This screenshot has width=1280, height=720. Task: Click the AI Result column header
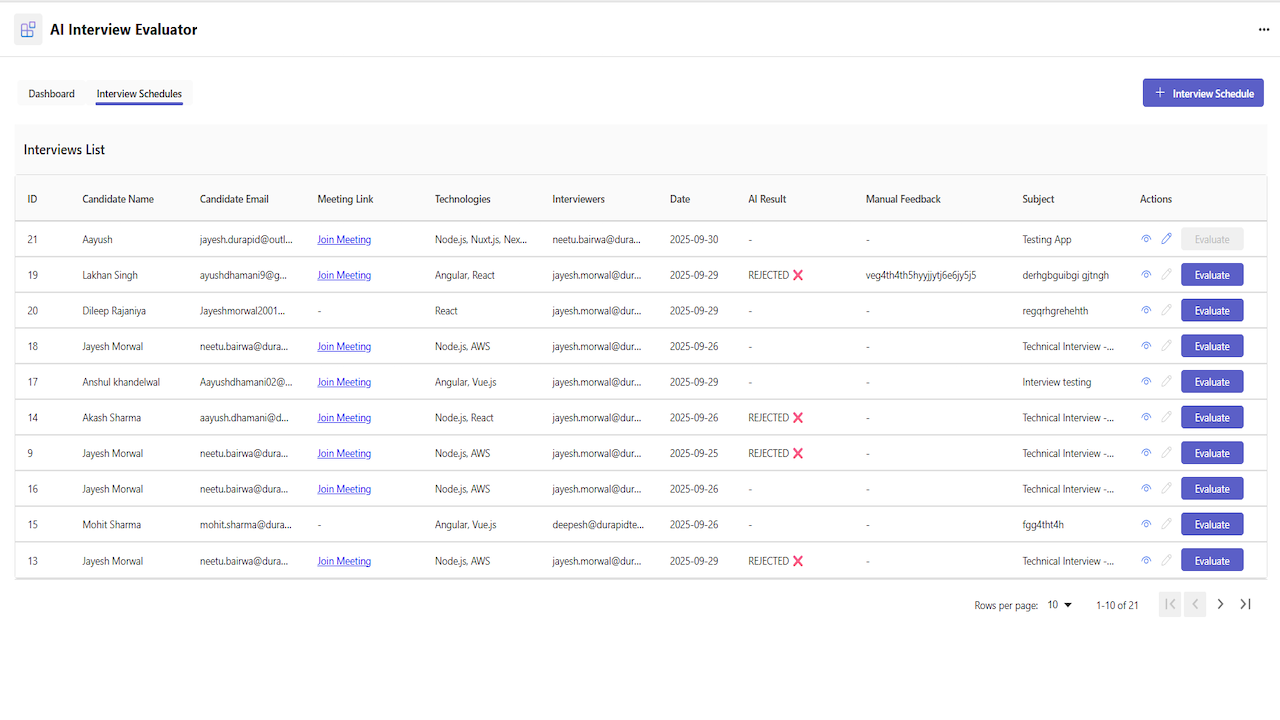[x=767, y=199]
